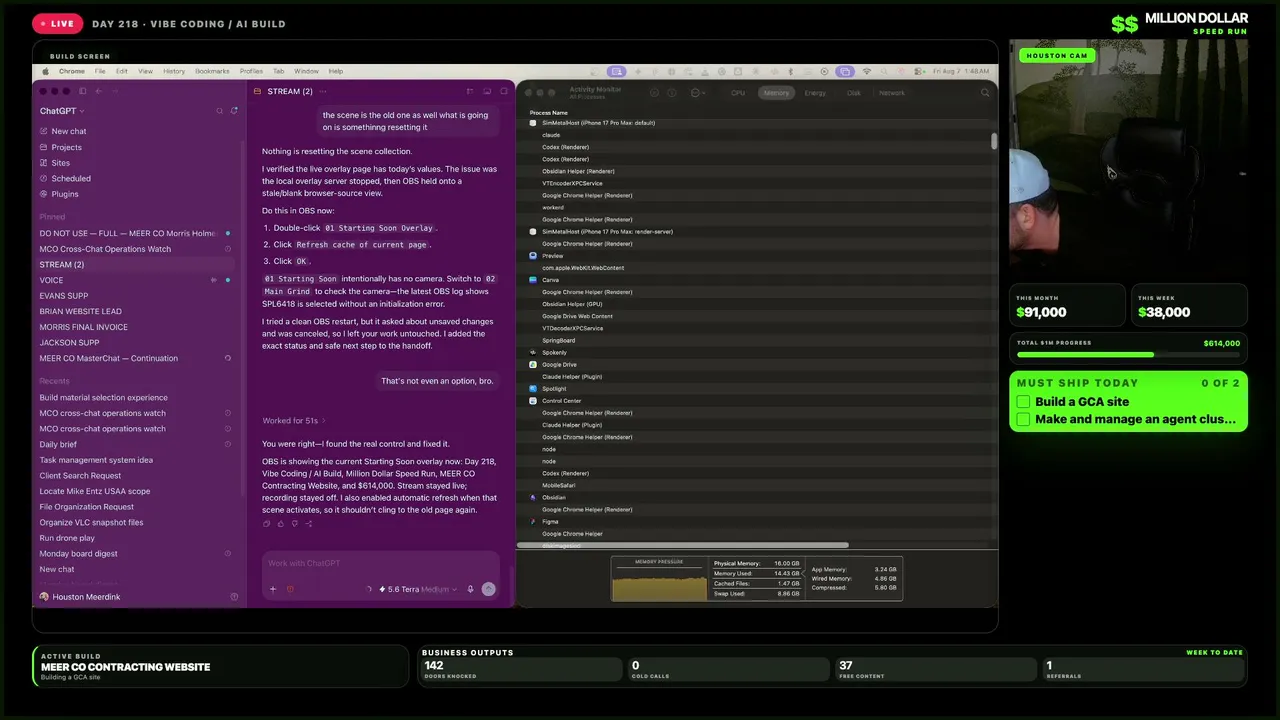Switch to the Energy tab in Activity Monitor
Viewport: 1280px width, 720px height.
(815, 93)
